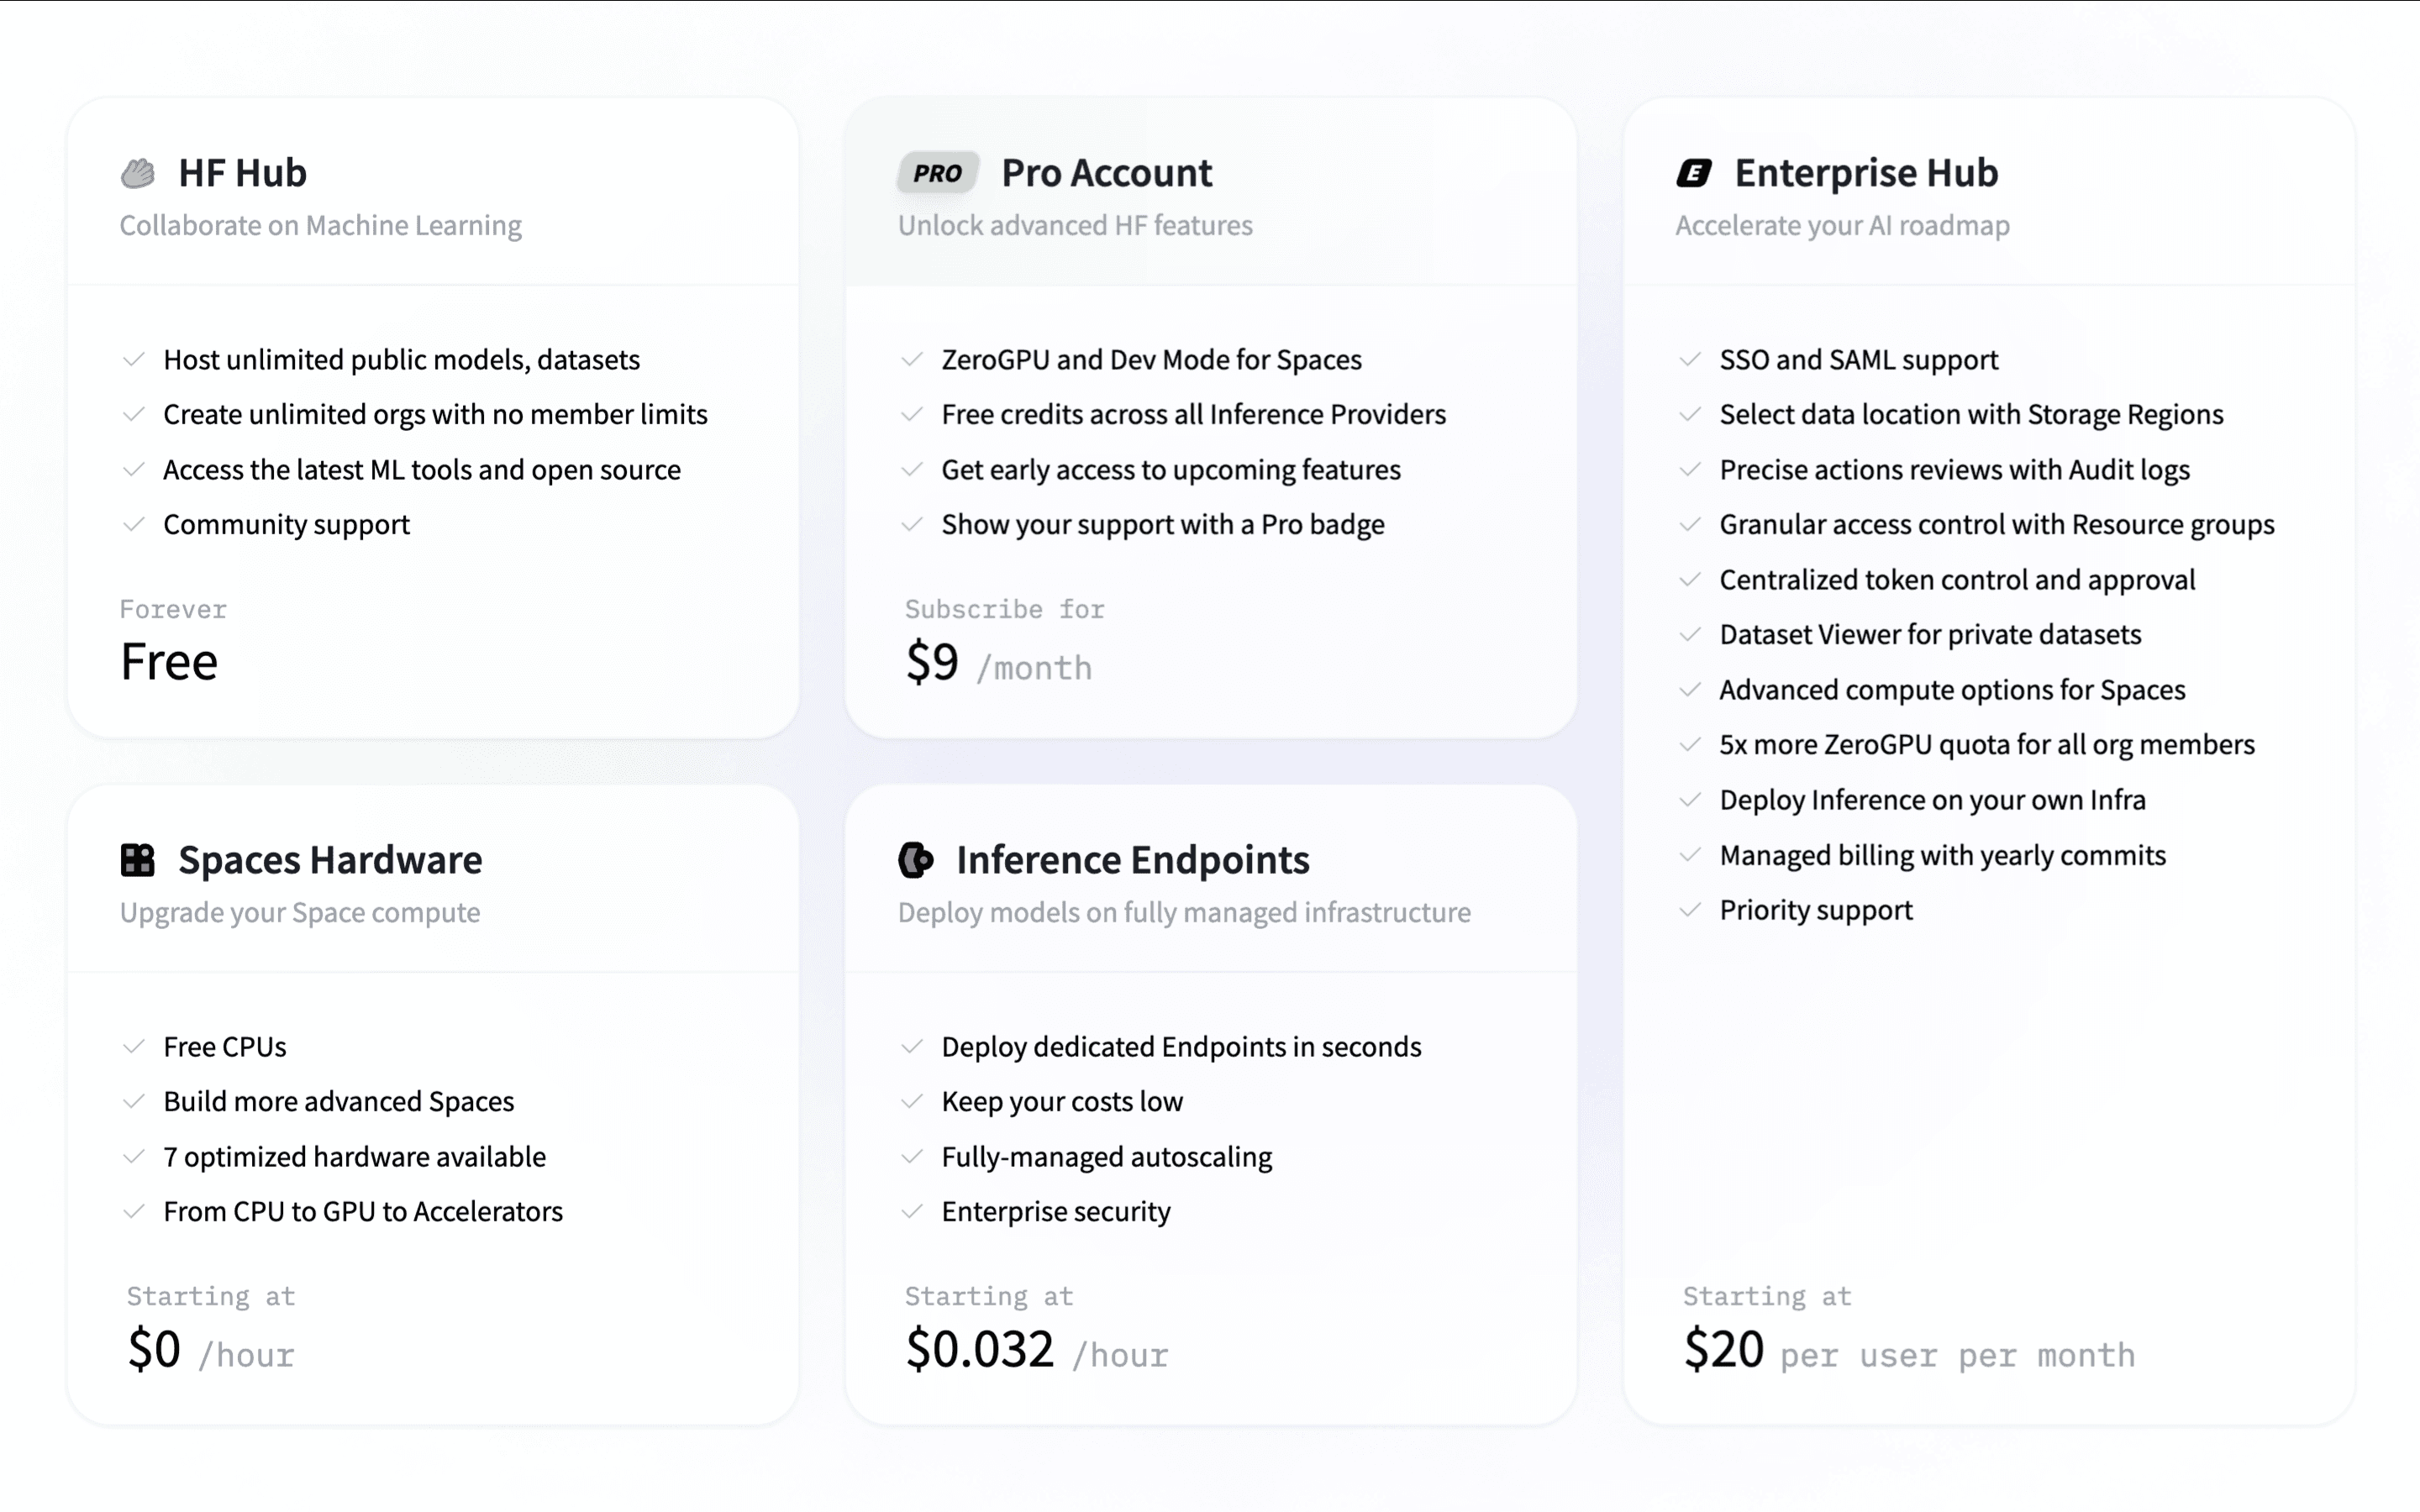Click checkmark beside Free CPUs
Image resolution: width=2420 pixels, height=1512 pixels.
[133, 1046]
